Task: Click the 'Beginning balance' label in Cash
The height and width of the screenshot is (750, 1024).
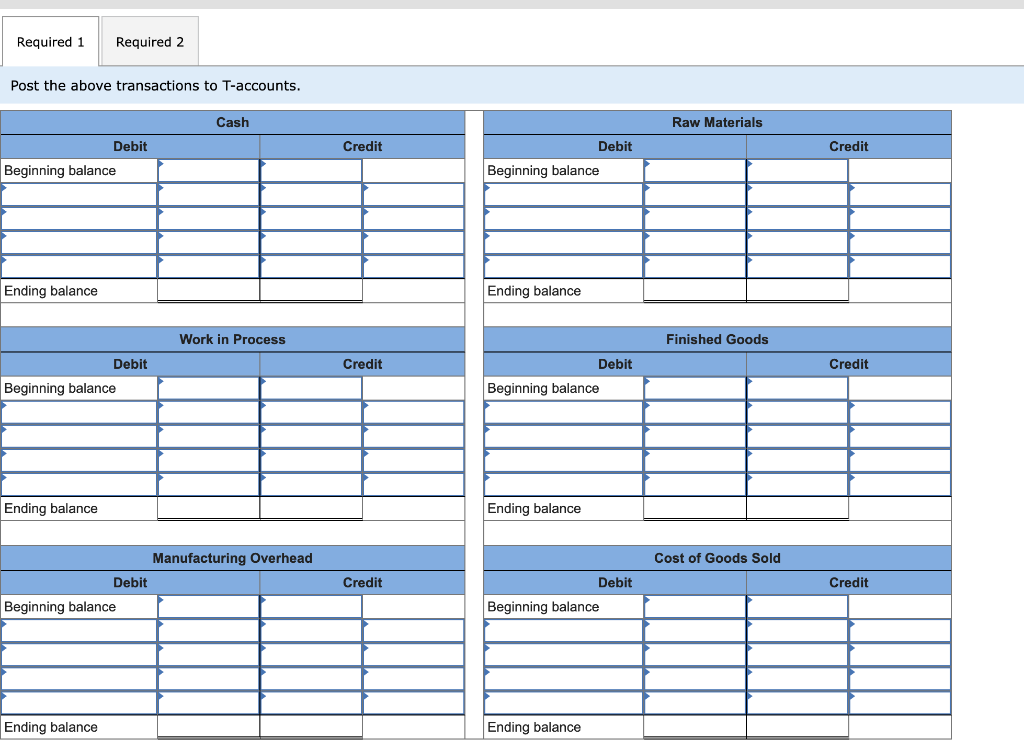Action: point(60,171)
